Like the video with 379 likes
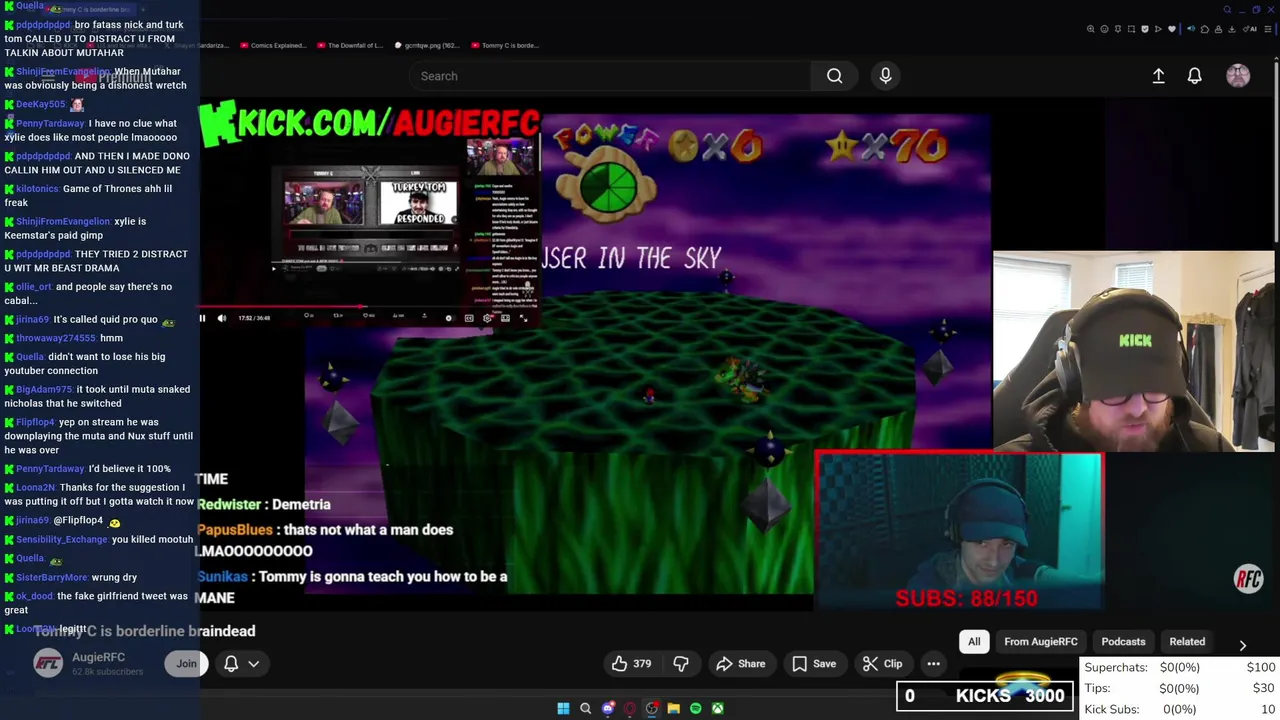 coord(631,663)
